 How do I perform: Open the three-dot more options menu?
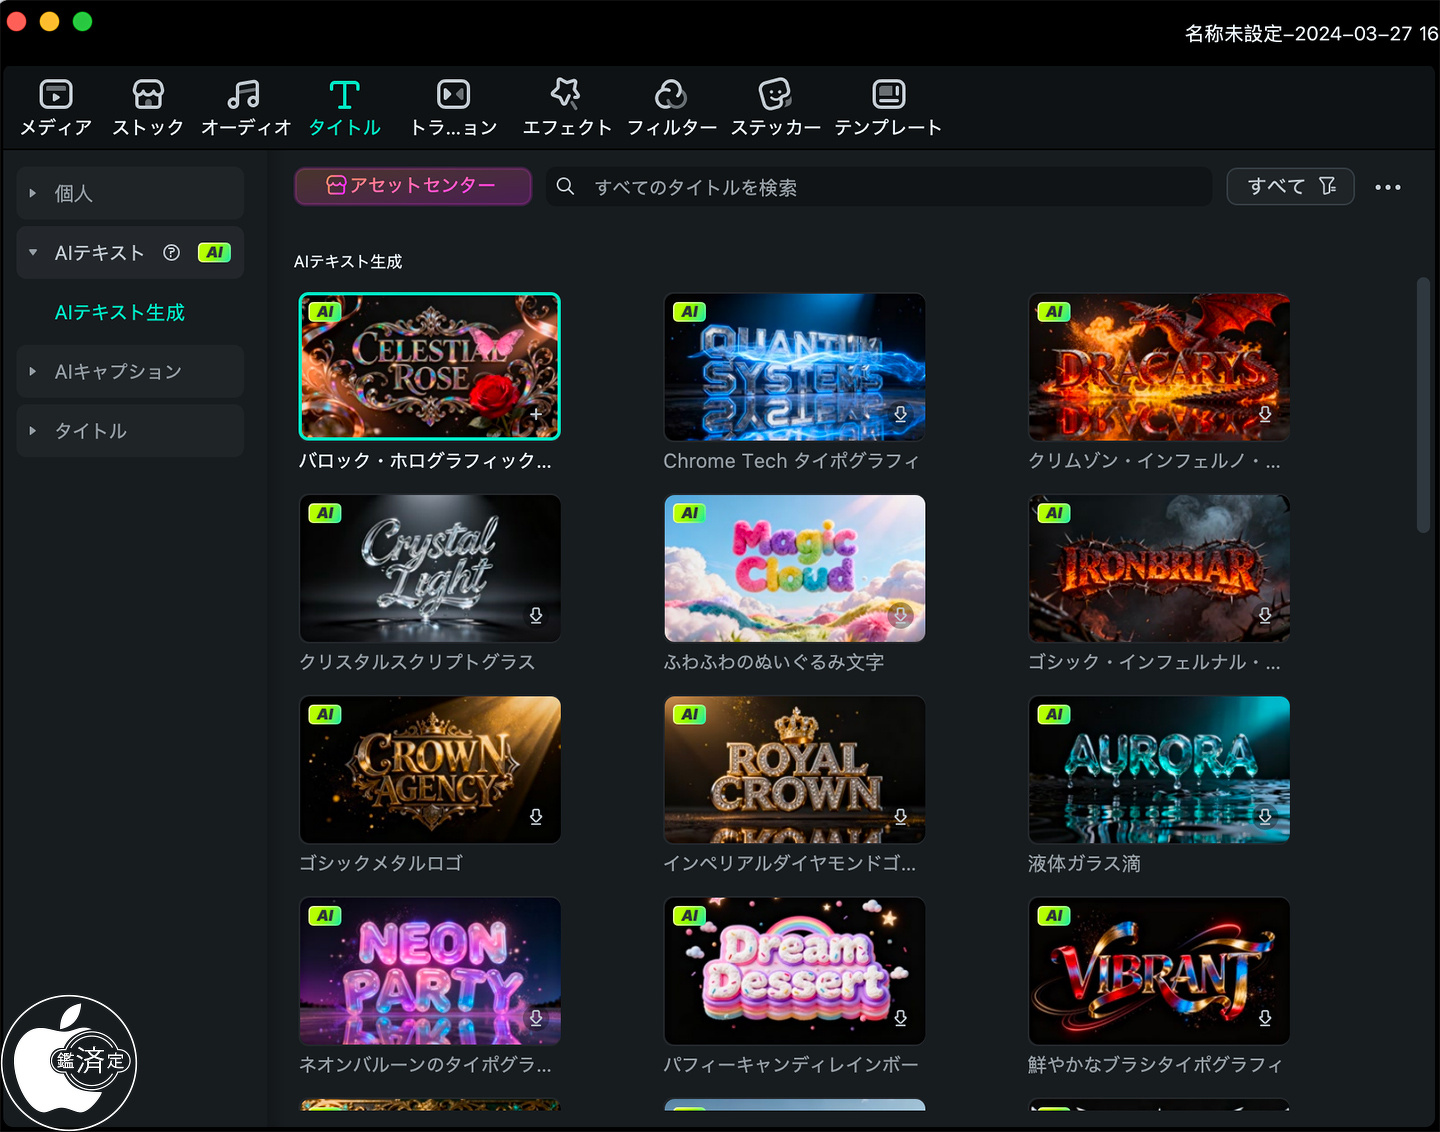click(x=1387, y=187)
